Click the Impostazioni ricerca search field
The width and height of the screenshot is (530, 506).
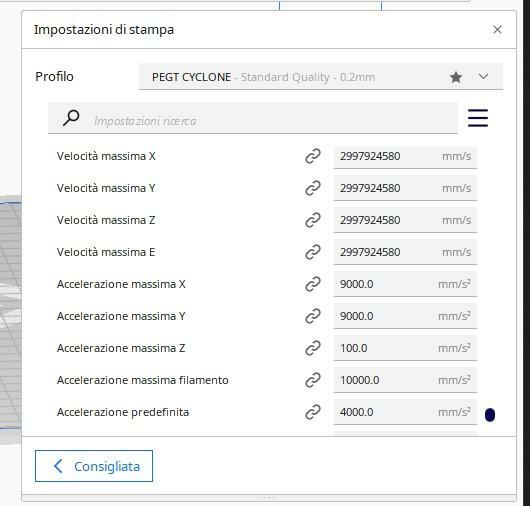(x=253, y=118)
